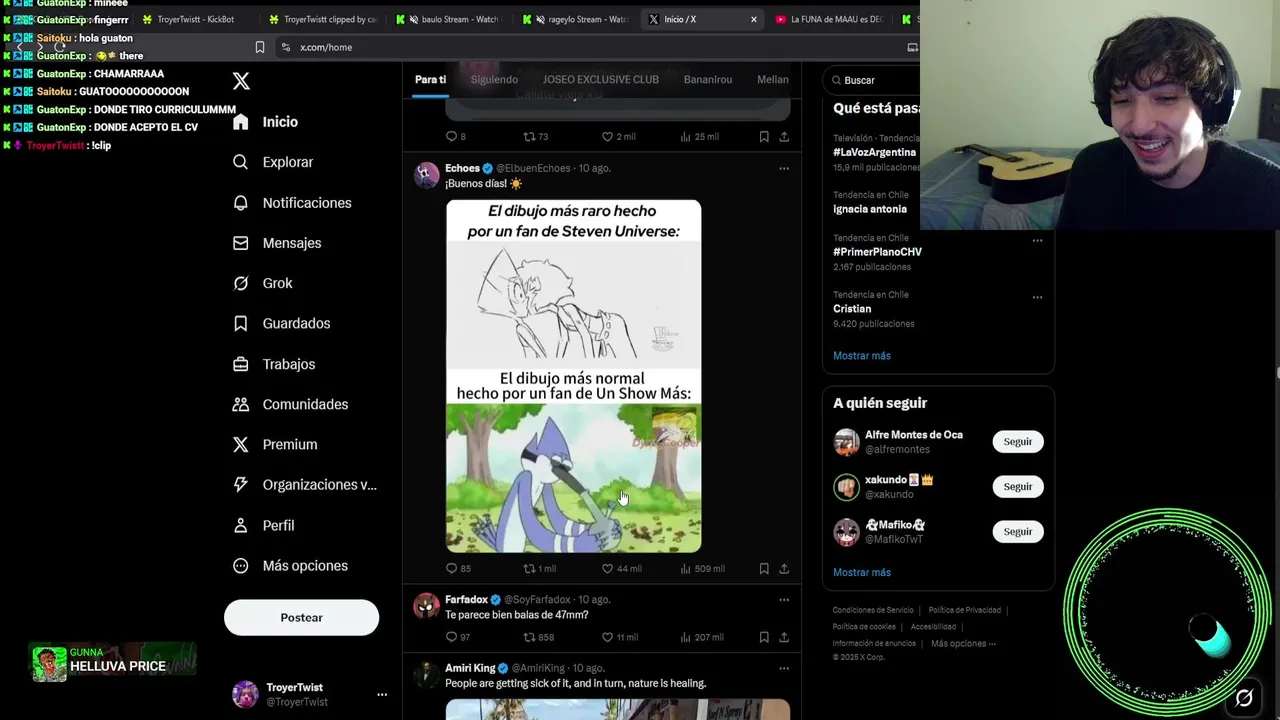Share the Farfadox post

pos(784,637)
